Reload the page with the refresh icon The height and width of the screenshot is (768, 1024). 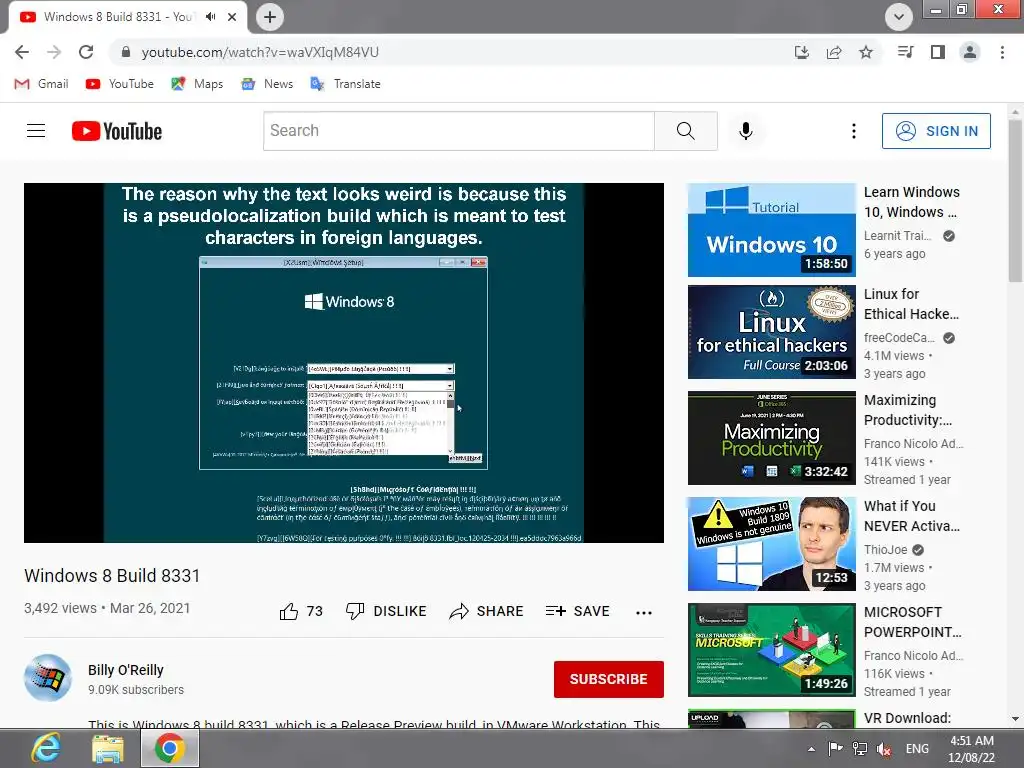(x=86, y=52)
